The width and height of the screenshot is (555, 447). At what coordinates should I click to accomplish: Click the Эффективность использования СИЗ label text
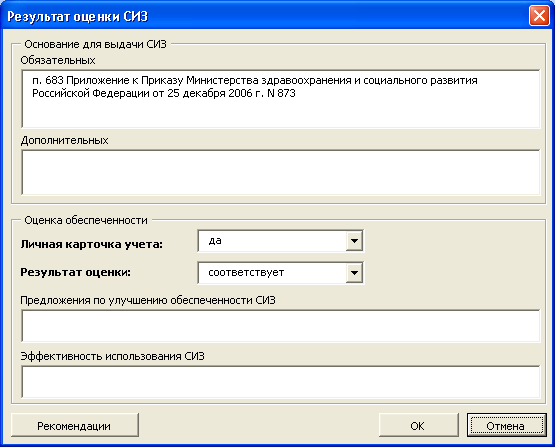113,356
